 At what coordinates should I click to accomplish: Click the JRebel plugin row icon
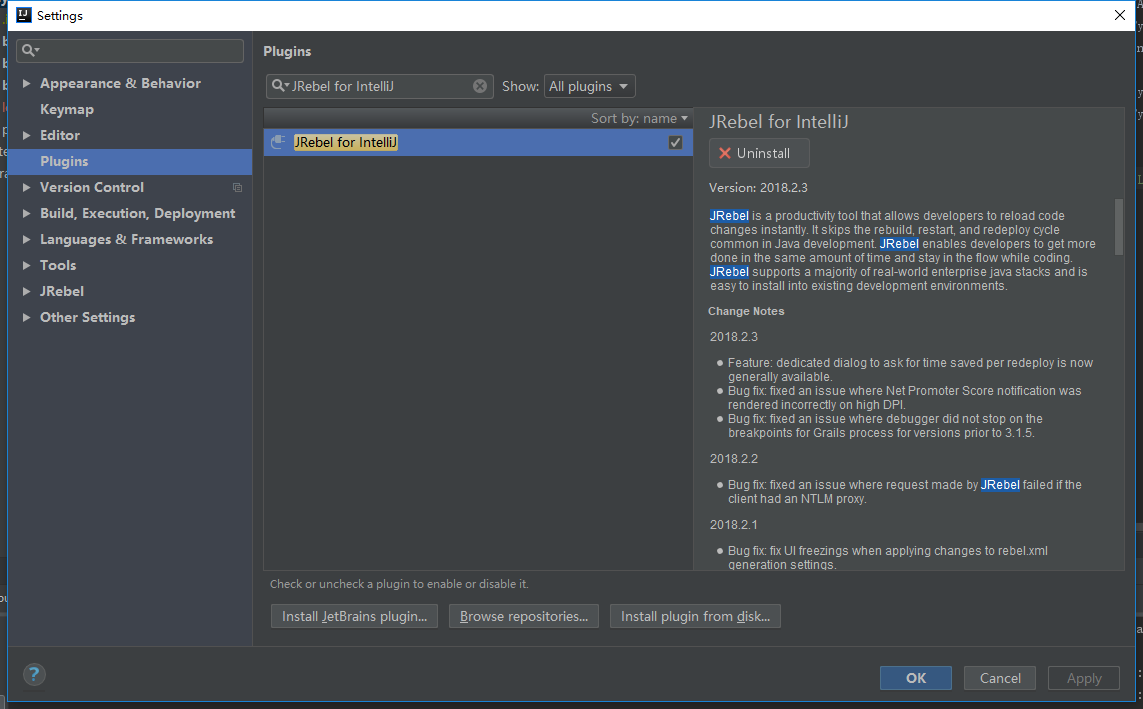(278, 142)
